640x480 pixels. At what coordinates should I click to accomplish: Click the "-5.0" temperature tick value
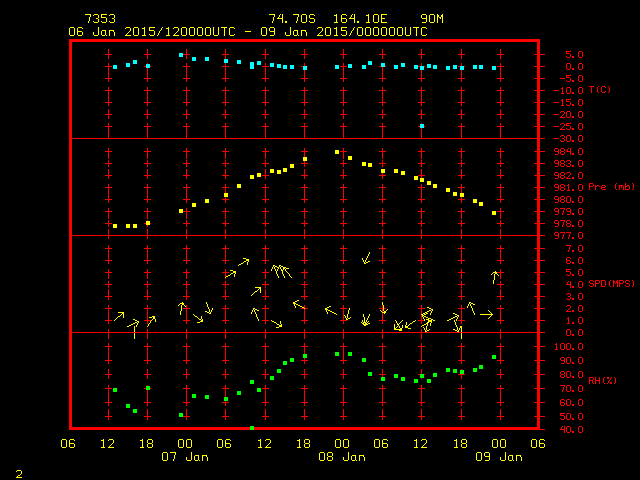(x=571, y=78)
